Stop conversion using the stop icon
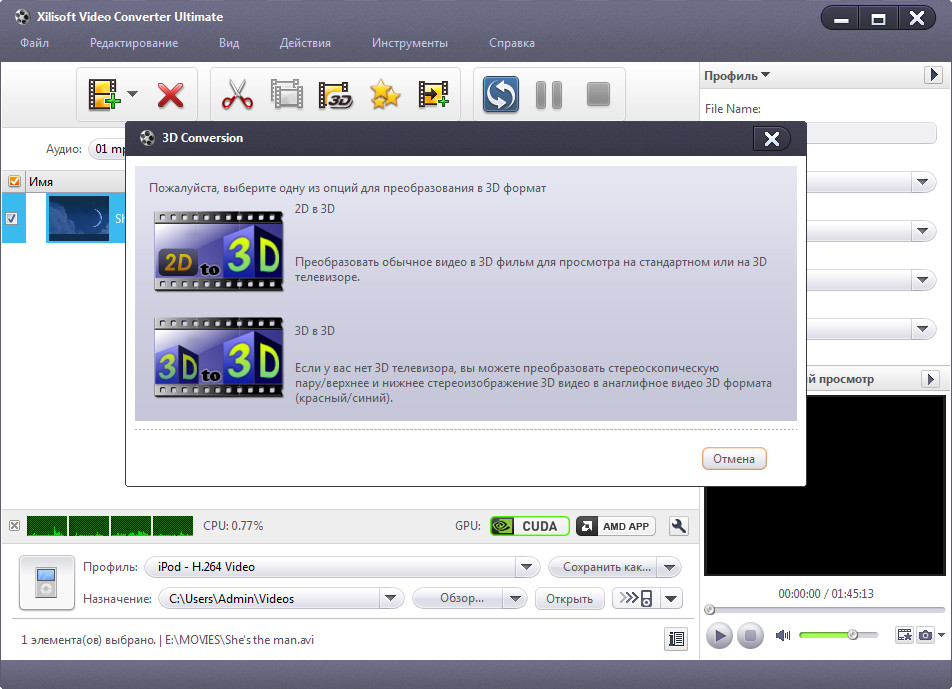The image size is (952, 689). tap(598, 95)
